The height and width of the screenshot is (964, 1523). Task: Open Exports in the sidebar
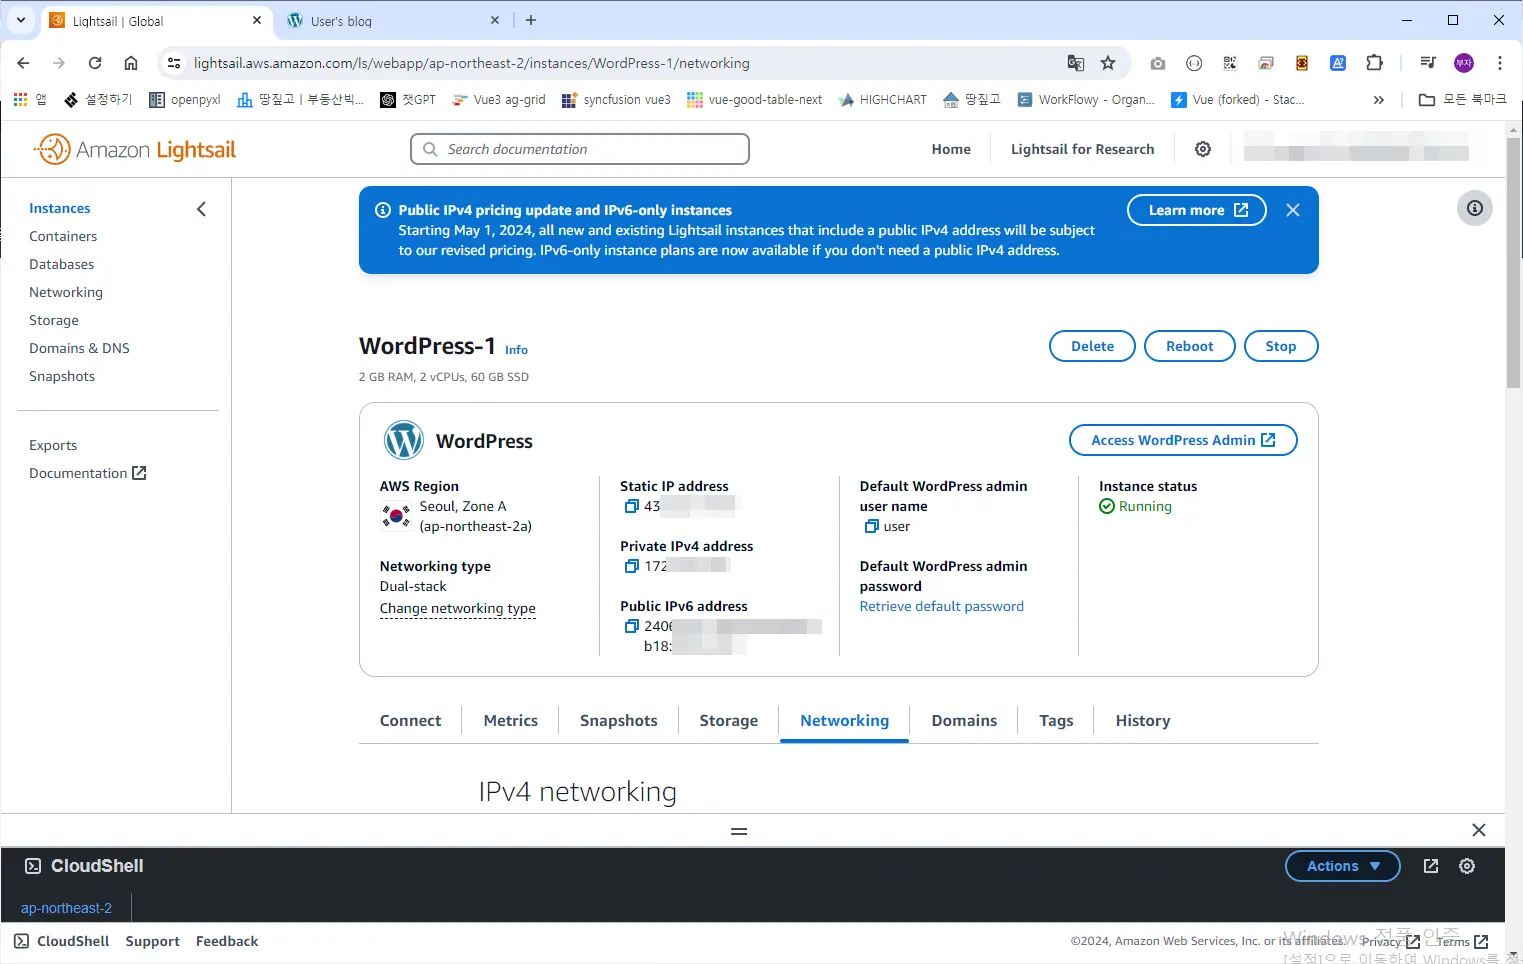point(53,445)
